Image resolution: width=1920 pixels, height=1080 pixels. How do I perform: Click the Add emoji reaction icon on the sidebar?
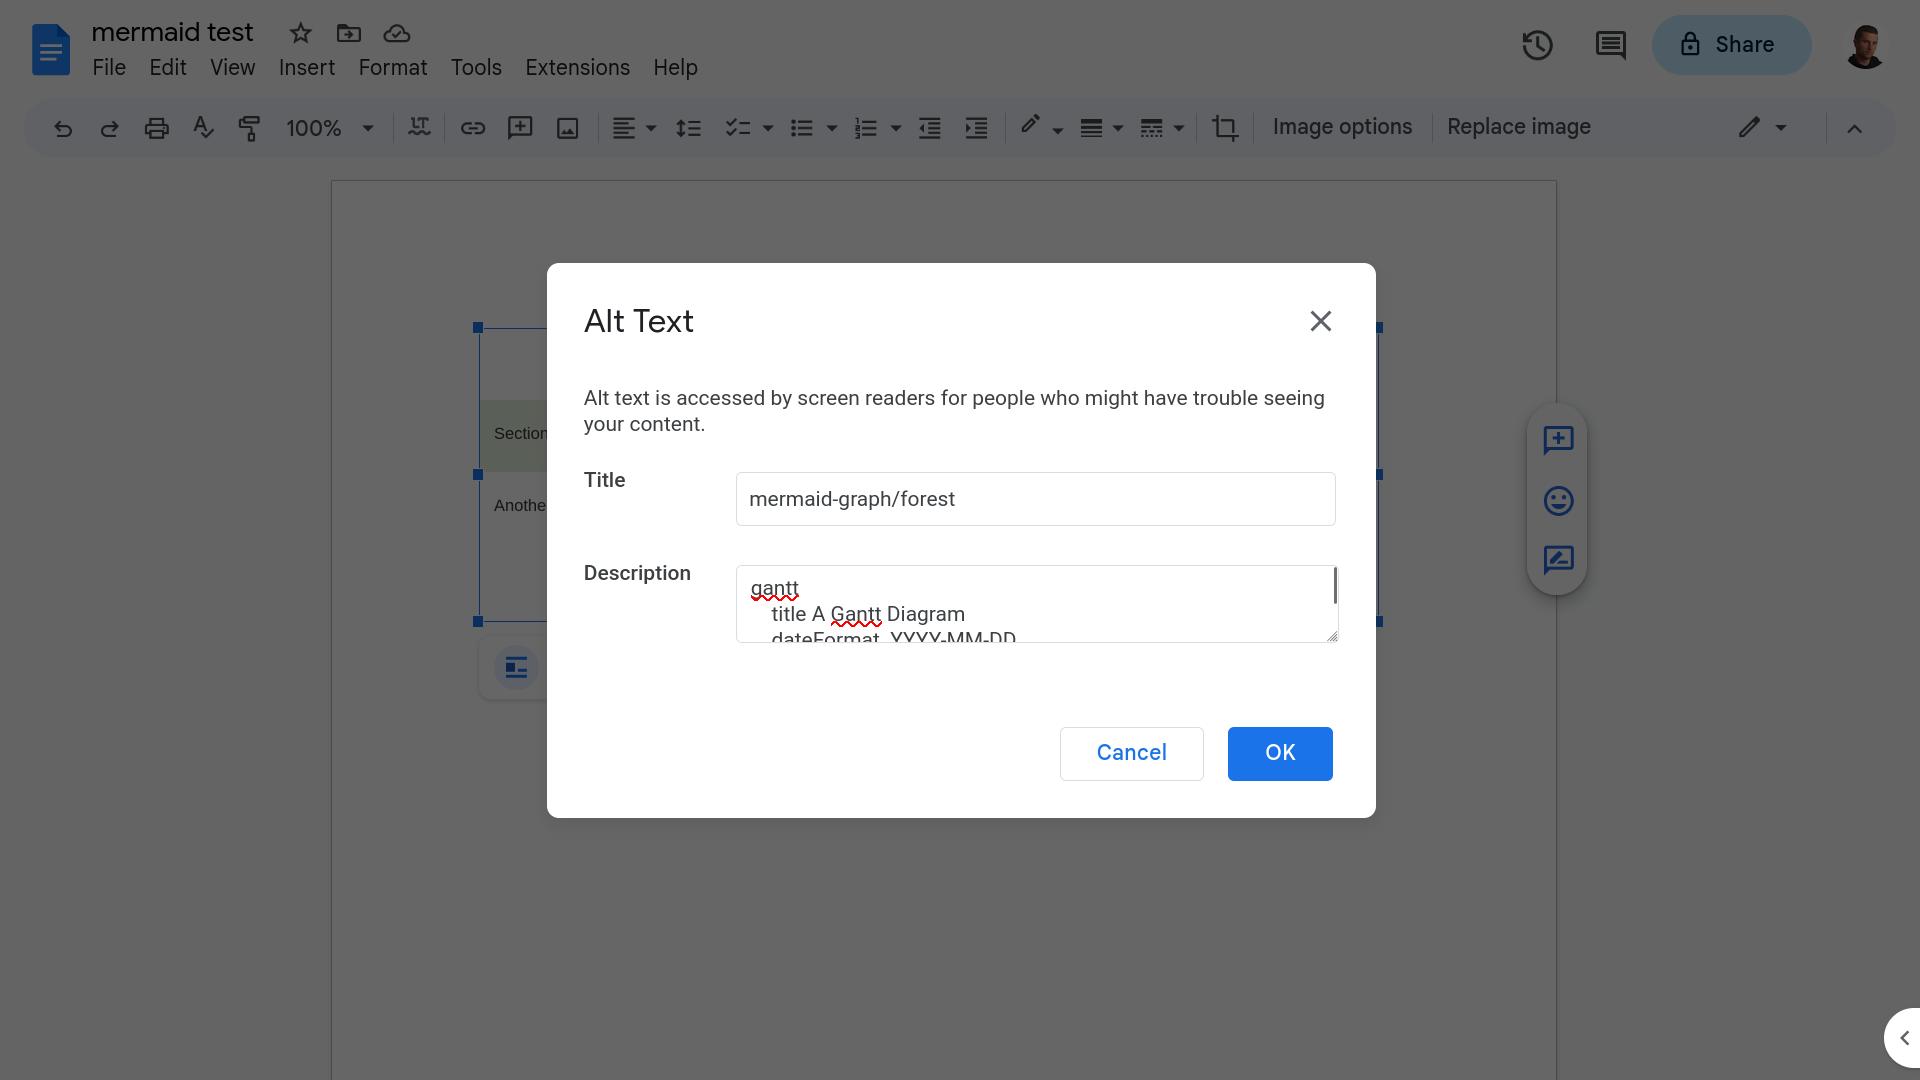pos(1557,501)
